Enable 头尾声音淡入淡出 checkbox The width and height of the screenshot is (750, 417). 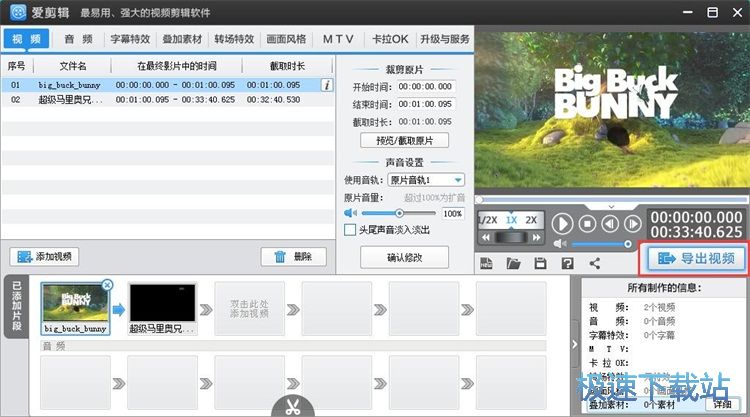tap(350, 230)
